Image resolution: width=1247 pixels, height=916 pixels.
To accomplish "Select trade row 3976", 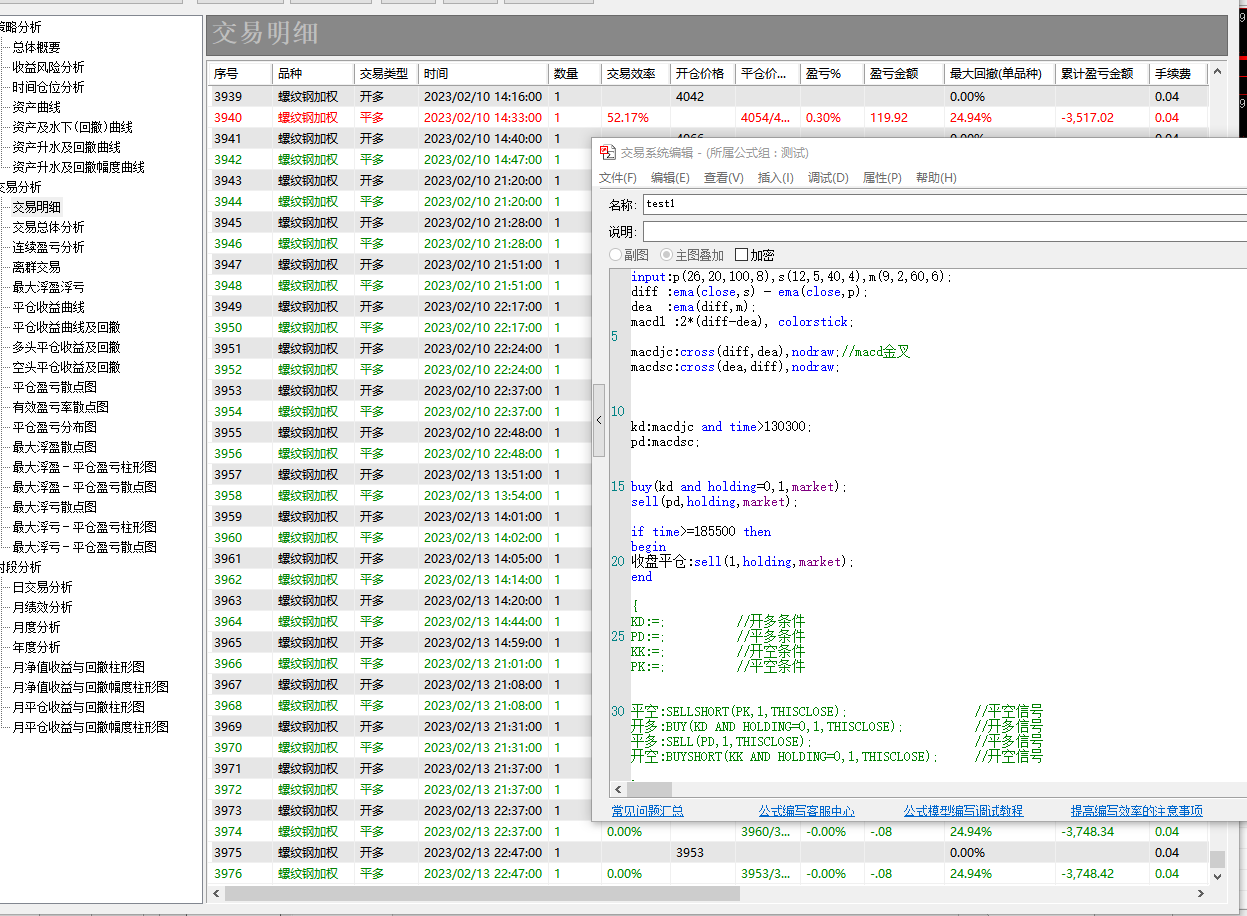I will [x=708, y=873].
